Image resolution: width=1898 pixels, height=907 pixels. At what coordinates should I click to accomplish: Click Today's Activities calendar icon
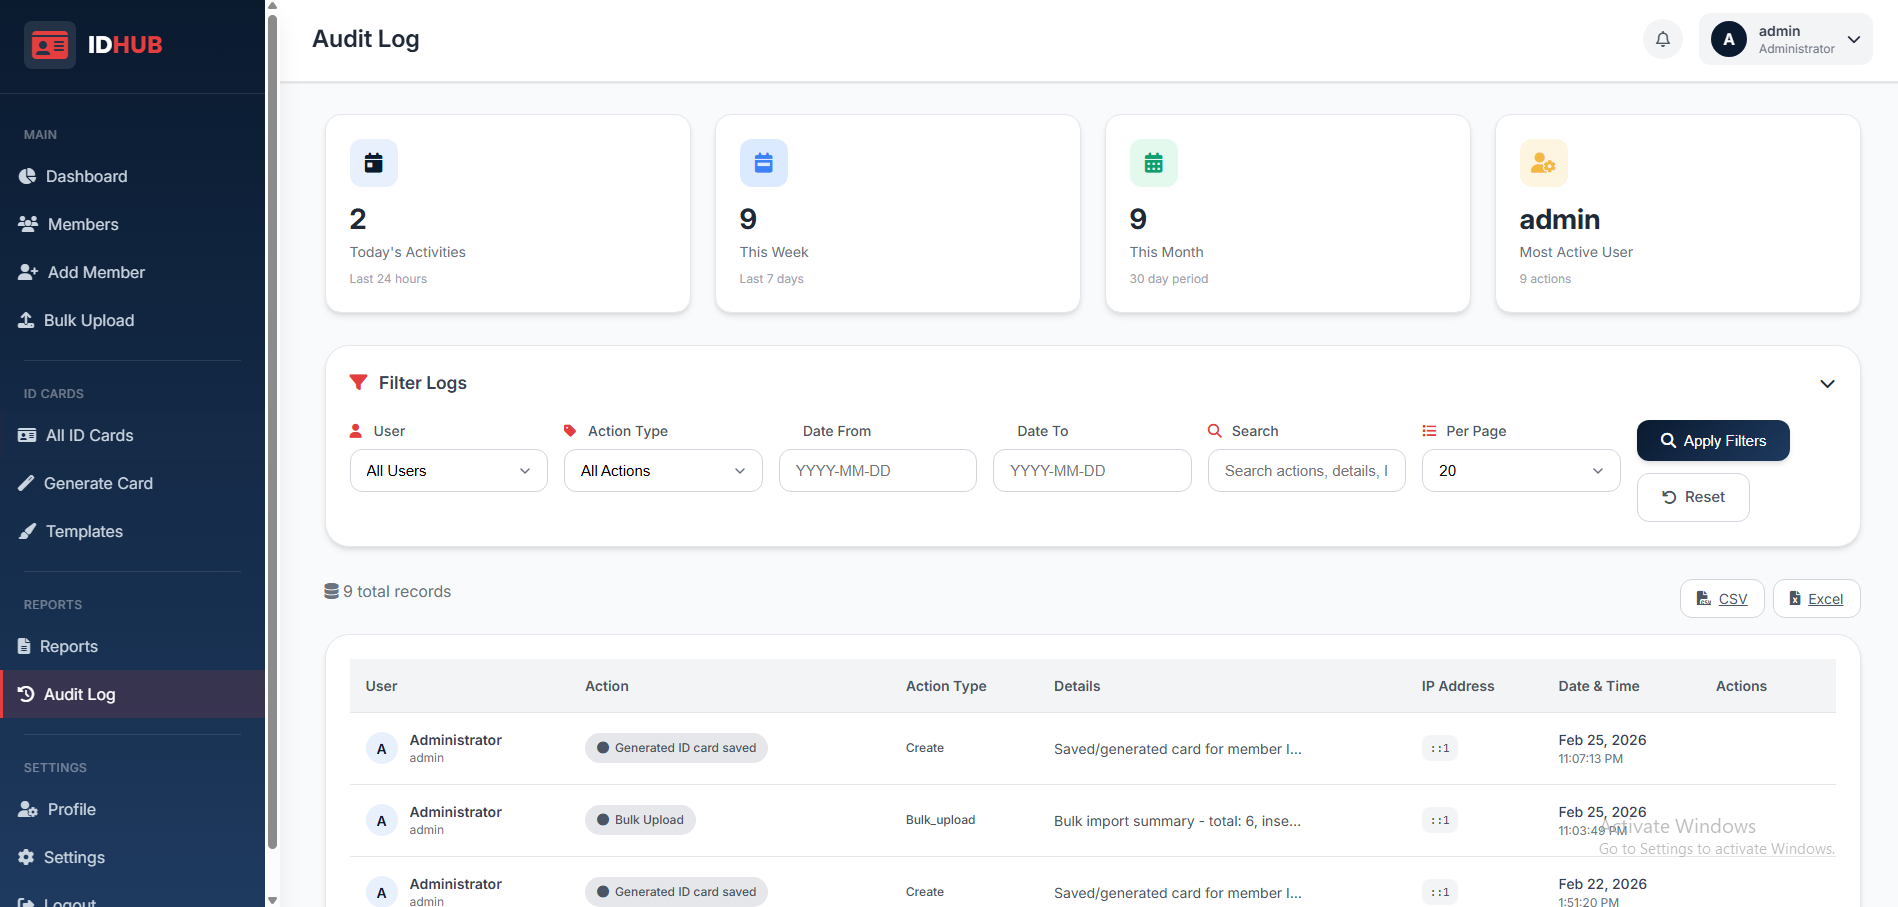(x=373, y=163)
